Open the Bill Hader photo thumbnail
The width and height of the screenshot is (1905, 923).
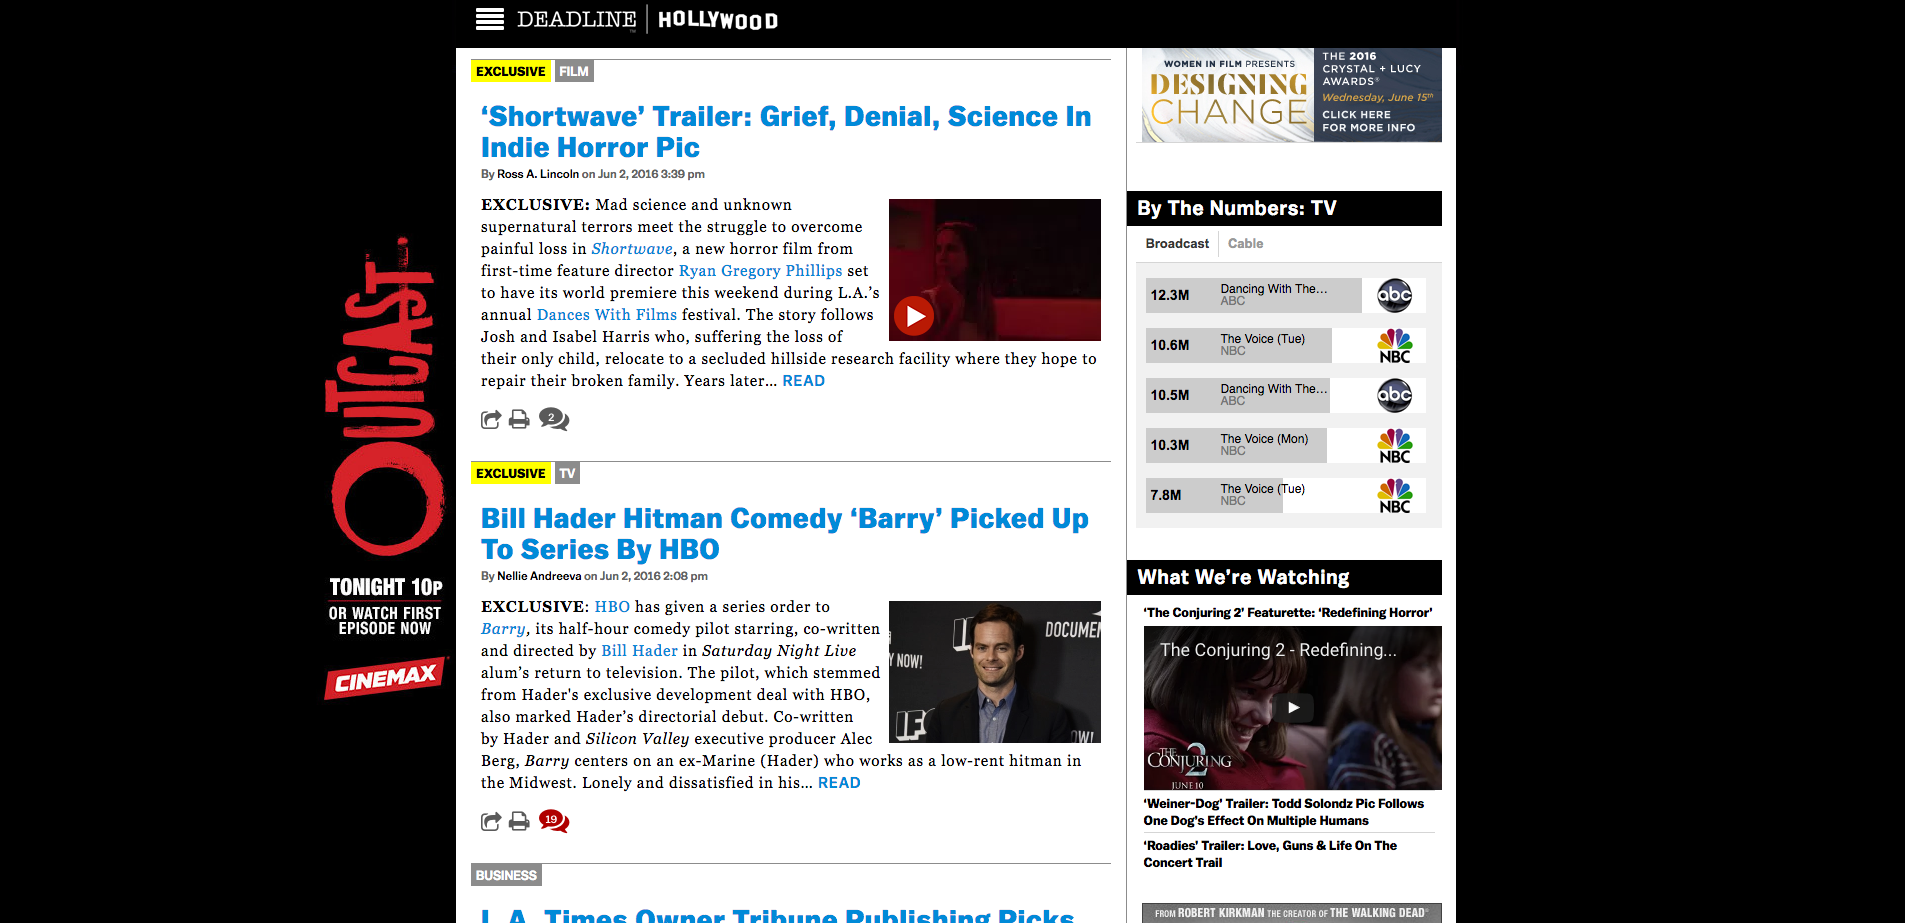tap(995, 672)
